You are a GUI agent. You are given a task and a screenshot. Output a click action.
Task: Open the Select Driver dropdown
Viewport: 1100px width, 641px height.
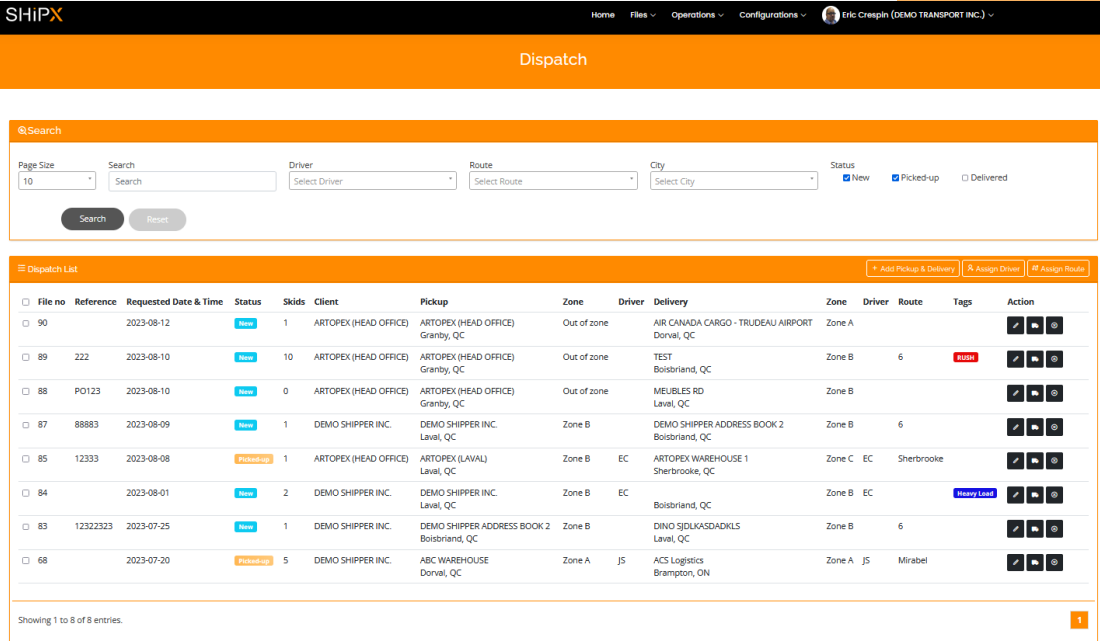click(x=373, y=181)
